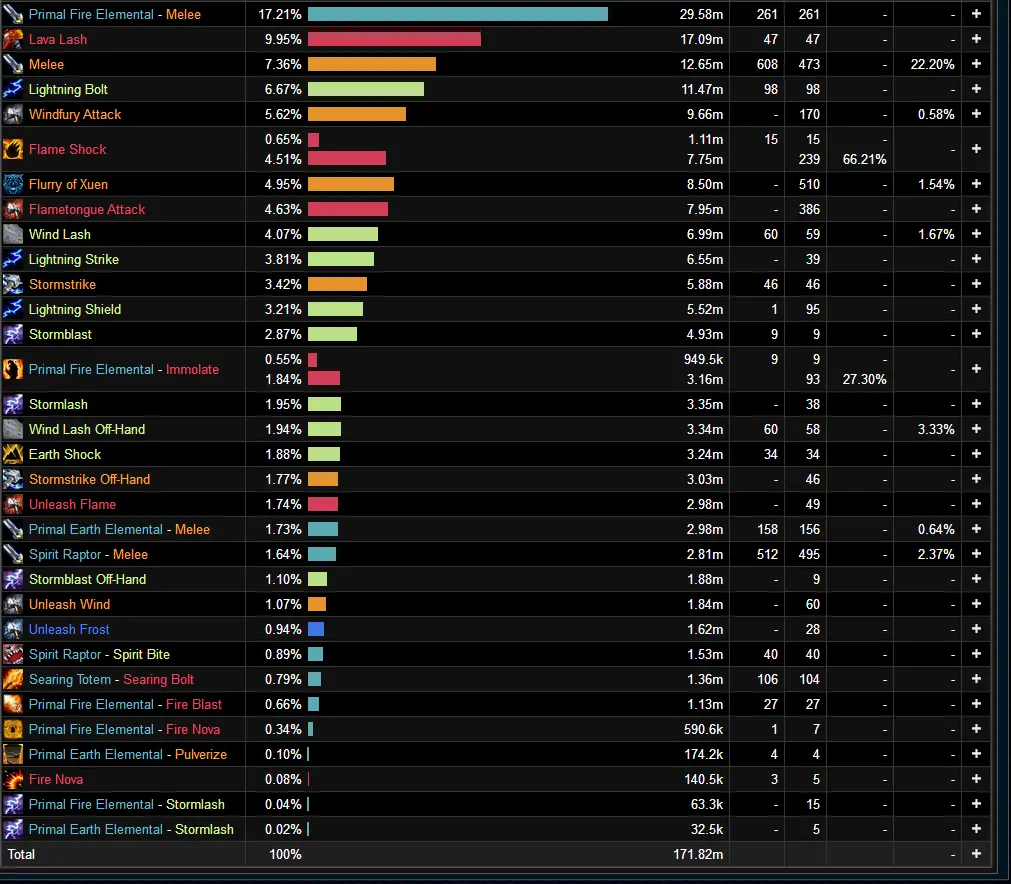Screen dimensions: 1011x884
Task: Click the Searing Totem icon
Action: point(13,679)
